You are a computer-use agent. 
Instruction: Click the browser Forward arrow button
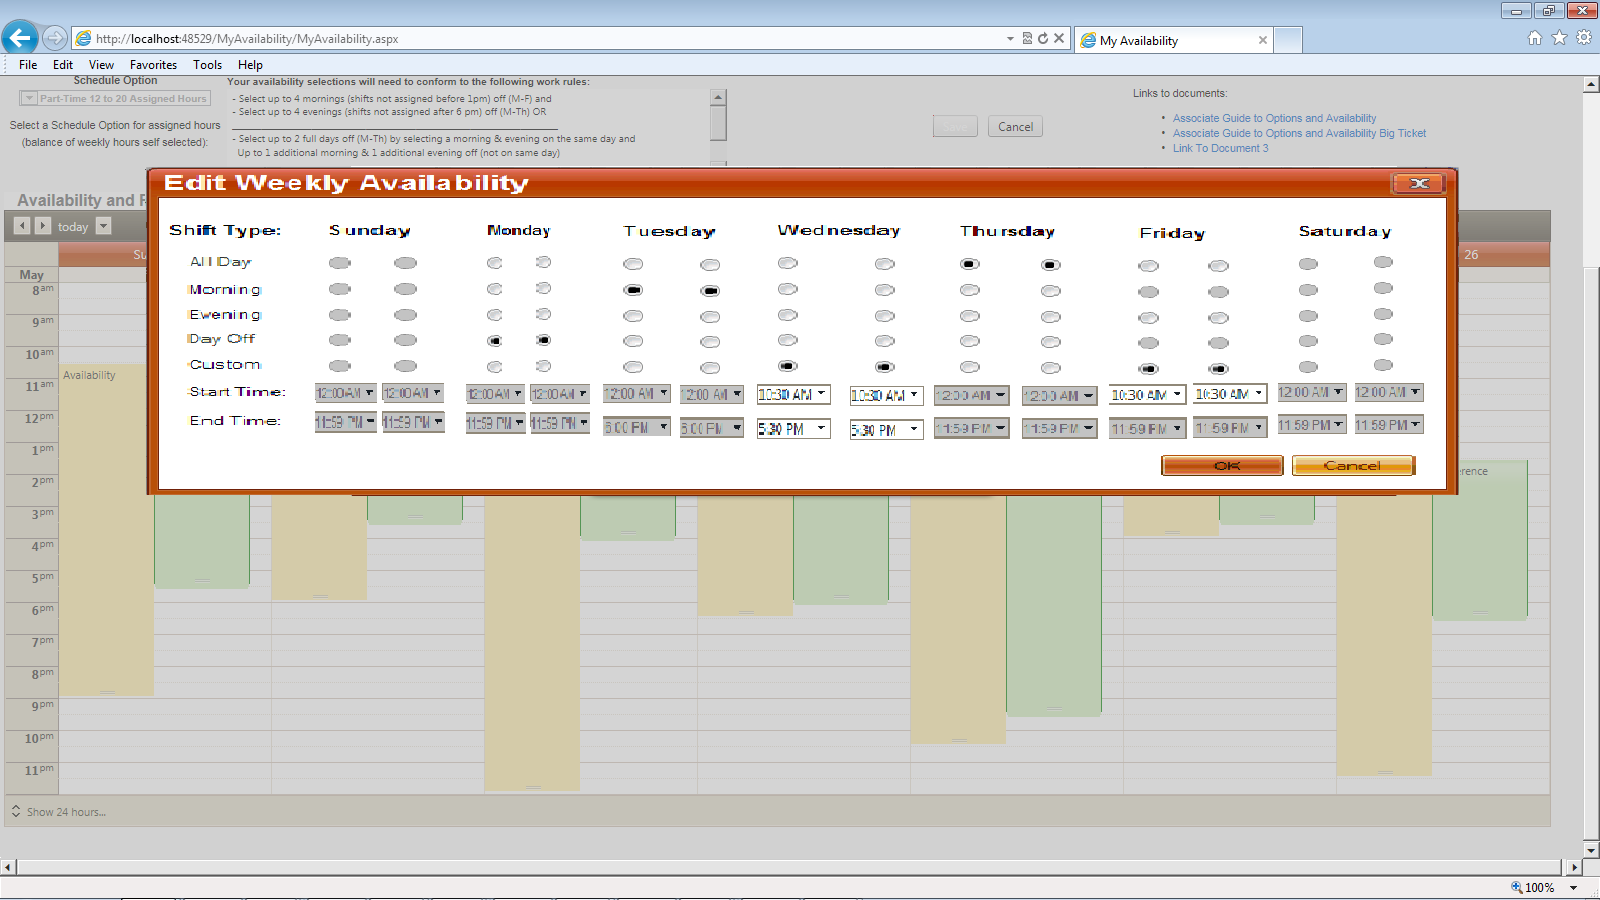pos(54,38)
